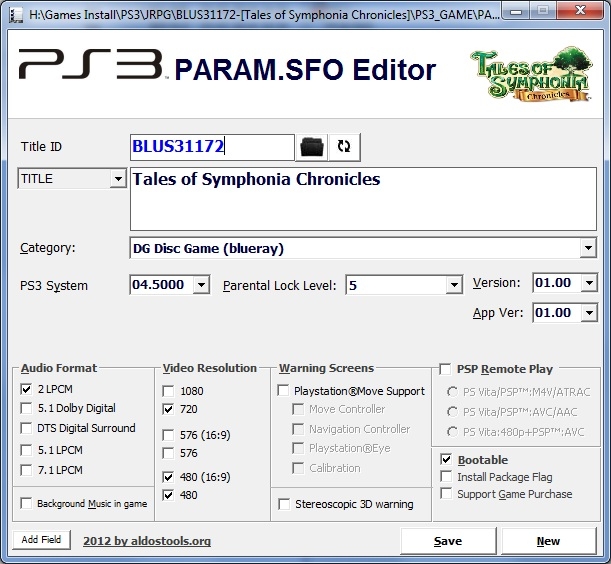
Task: Uncheck the Bootable option
Action: [x=446, y=460]
